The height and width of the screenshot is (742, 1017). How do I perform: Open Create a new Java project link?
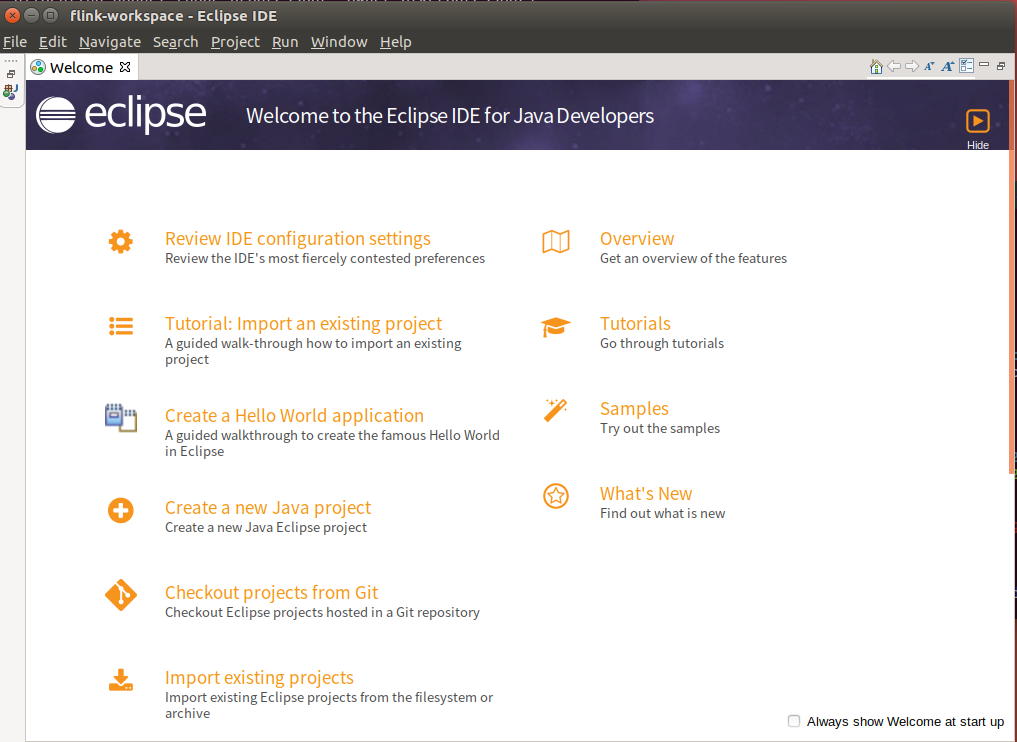point(267,507)
